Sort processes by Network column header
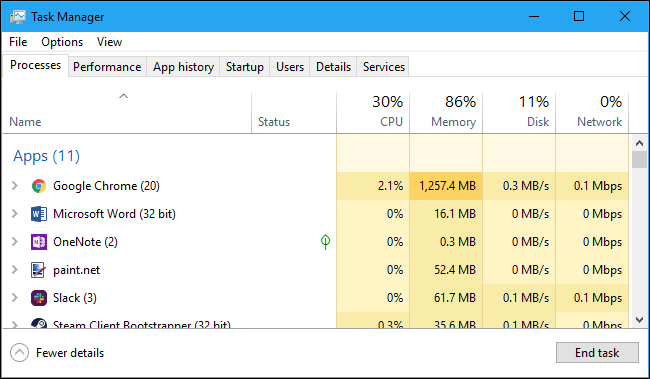This screenshot has width=650, height=379. [x=592, y=112]
